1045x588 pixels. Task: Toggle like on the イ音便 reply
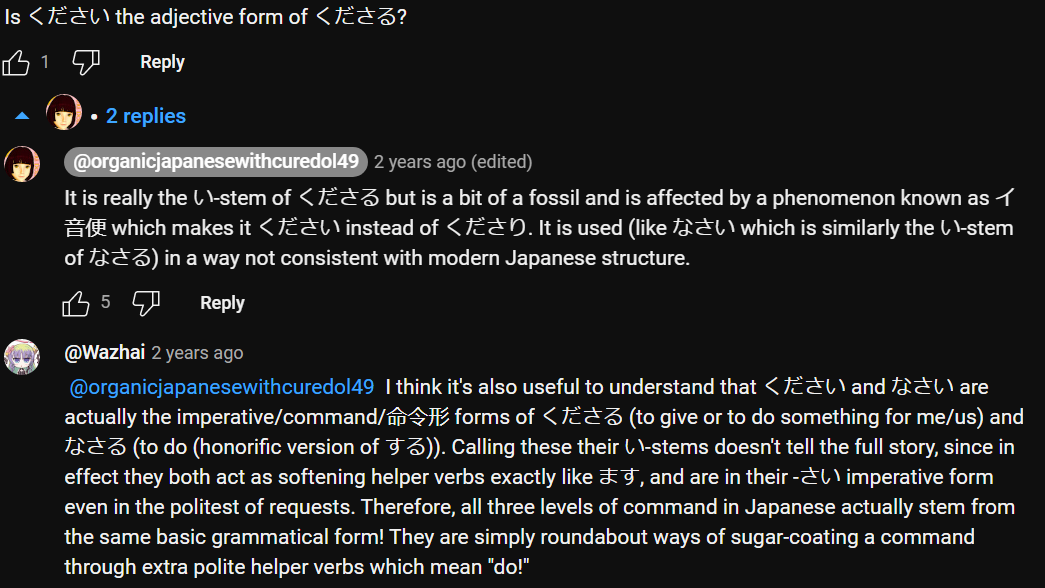[76, 303]
